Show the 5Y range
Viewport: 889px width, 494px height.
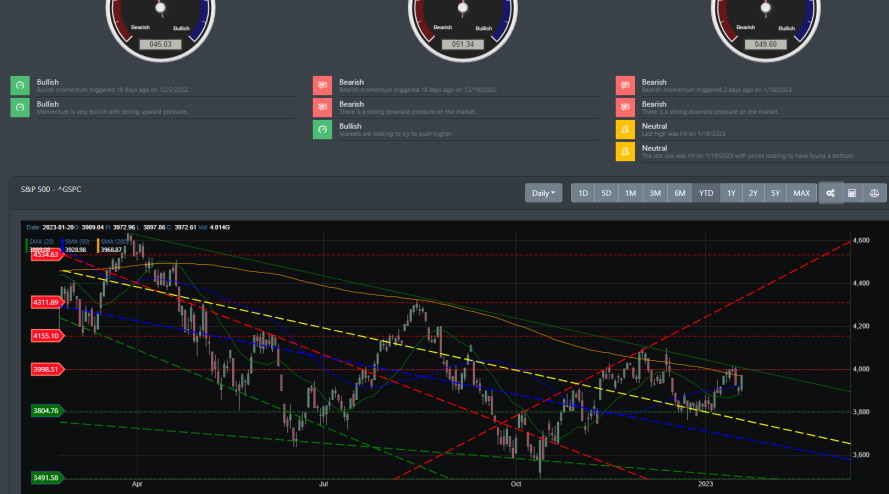(775, 193)
